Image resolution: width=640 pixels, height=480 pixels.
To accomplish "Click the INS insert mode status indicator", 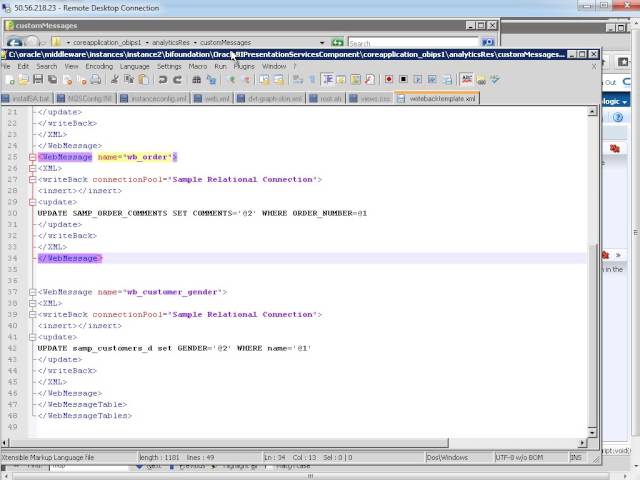I will pyautogui.click(x=576, y=458).
